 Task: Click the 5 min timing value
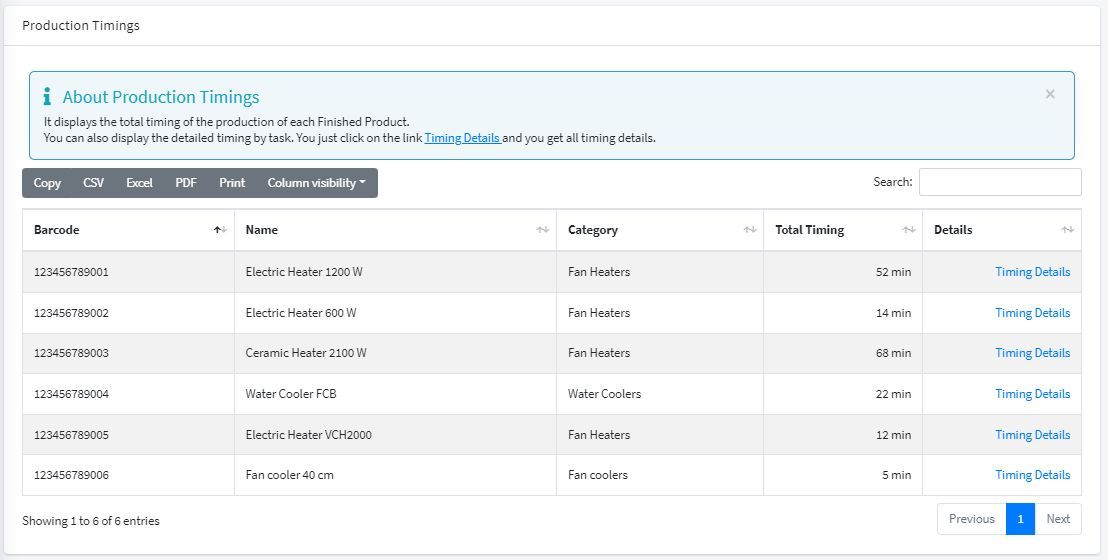pos(896,475)
